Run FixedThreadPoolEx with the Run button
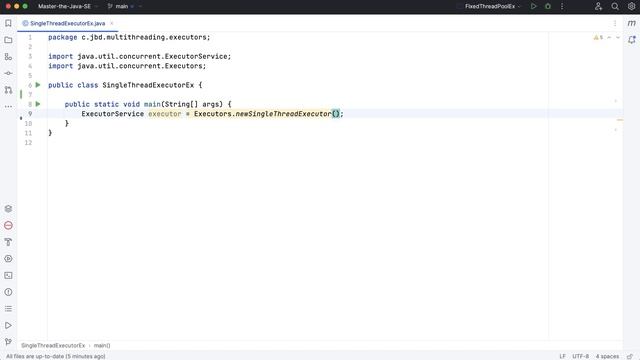This screenshot has height=360, width=640. click(x=533, y=6)
